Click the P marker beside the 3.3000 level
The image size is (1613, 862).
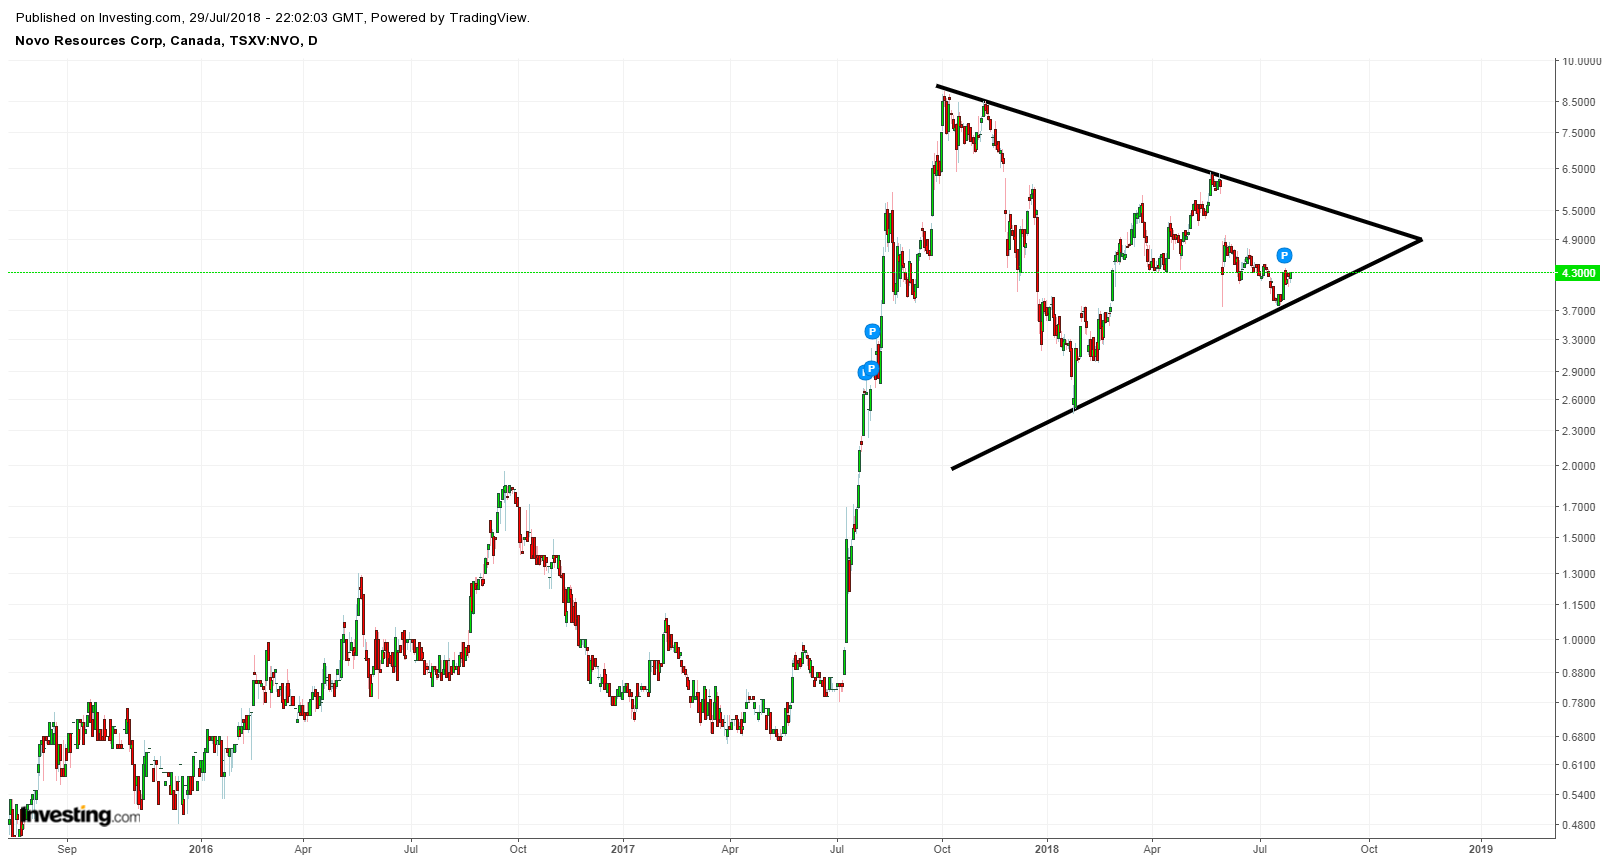(x=872, y=331)
